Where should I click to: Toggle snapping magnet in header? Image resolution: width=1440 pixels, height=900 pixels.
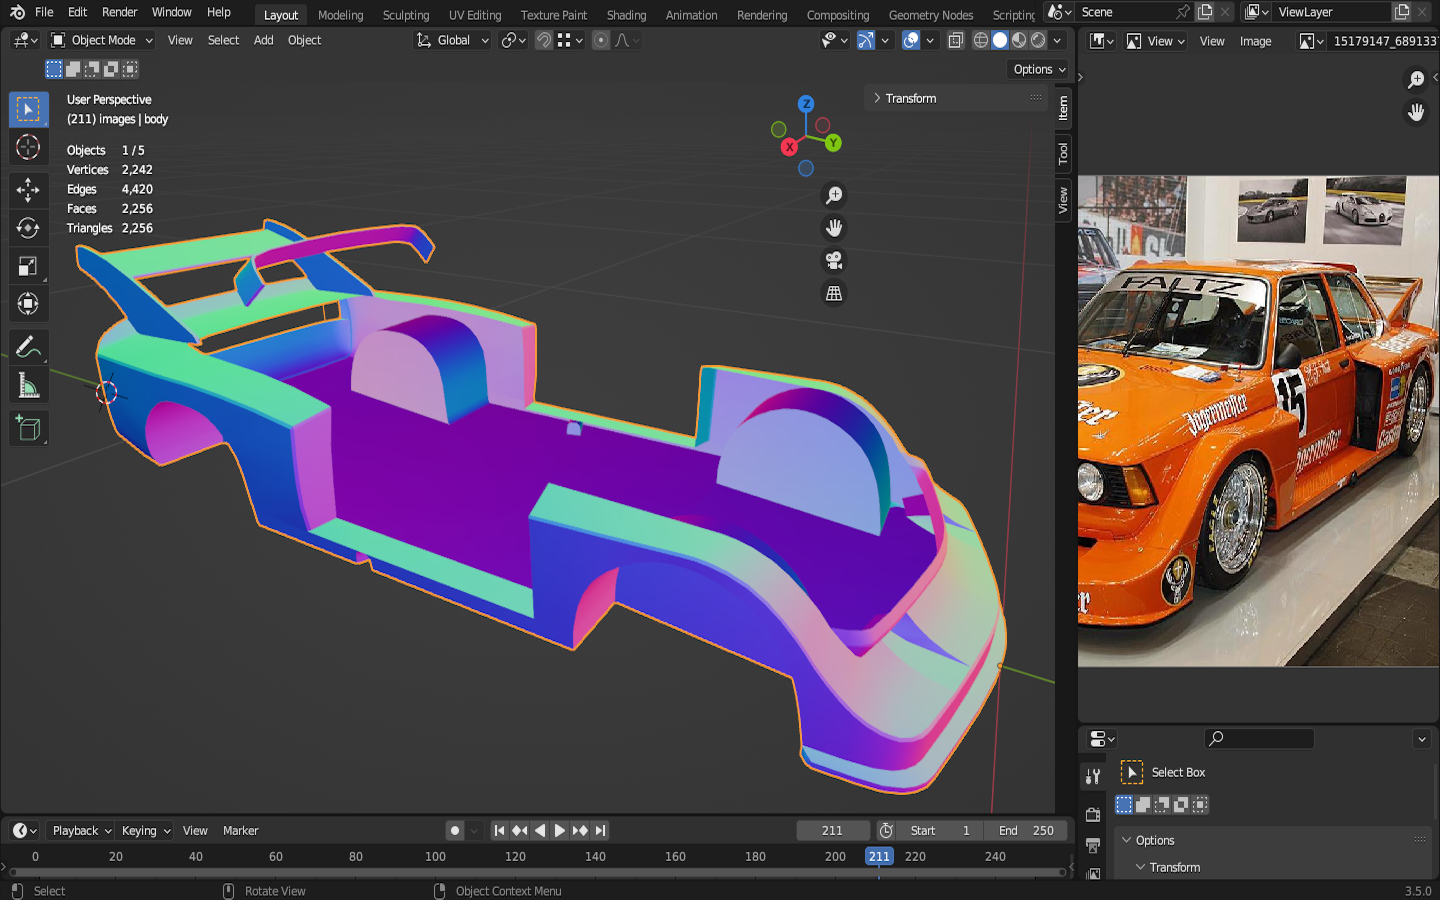544,41
